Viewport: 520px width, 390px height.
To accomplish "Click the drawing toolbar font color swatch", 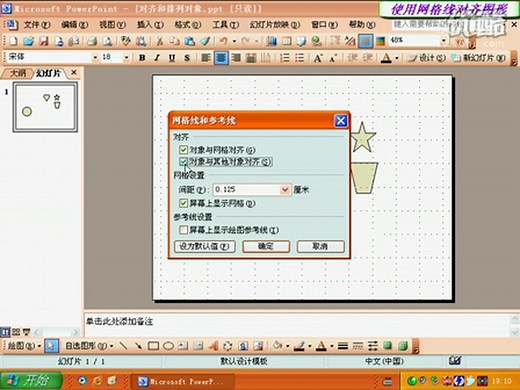I will [321, 346].
